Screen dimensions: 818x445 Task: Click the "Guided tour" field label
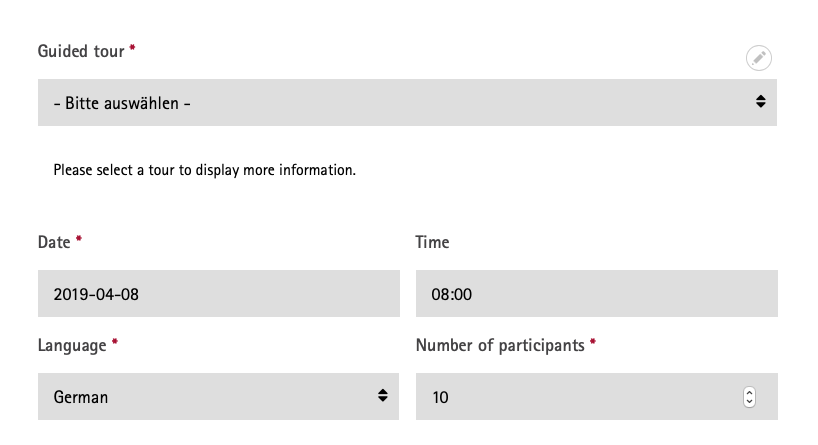coord(81,50)
